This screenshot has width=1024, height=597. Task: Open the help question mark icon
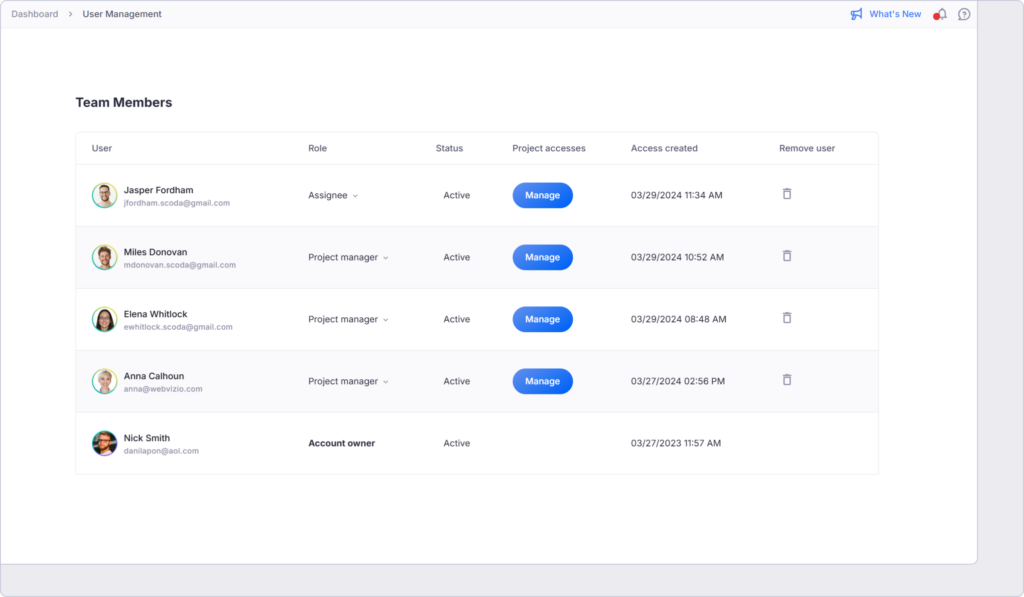coord(964,14)
